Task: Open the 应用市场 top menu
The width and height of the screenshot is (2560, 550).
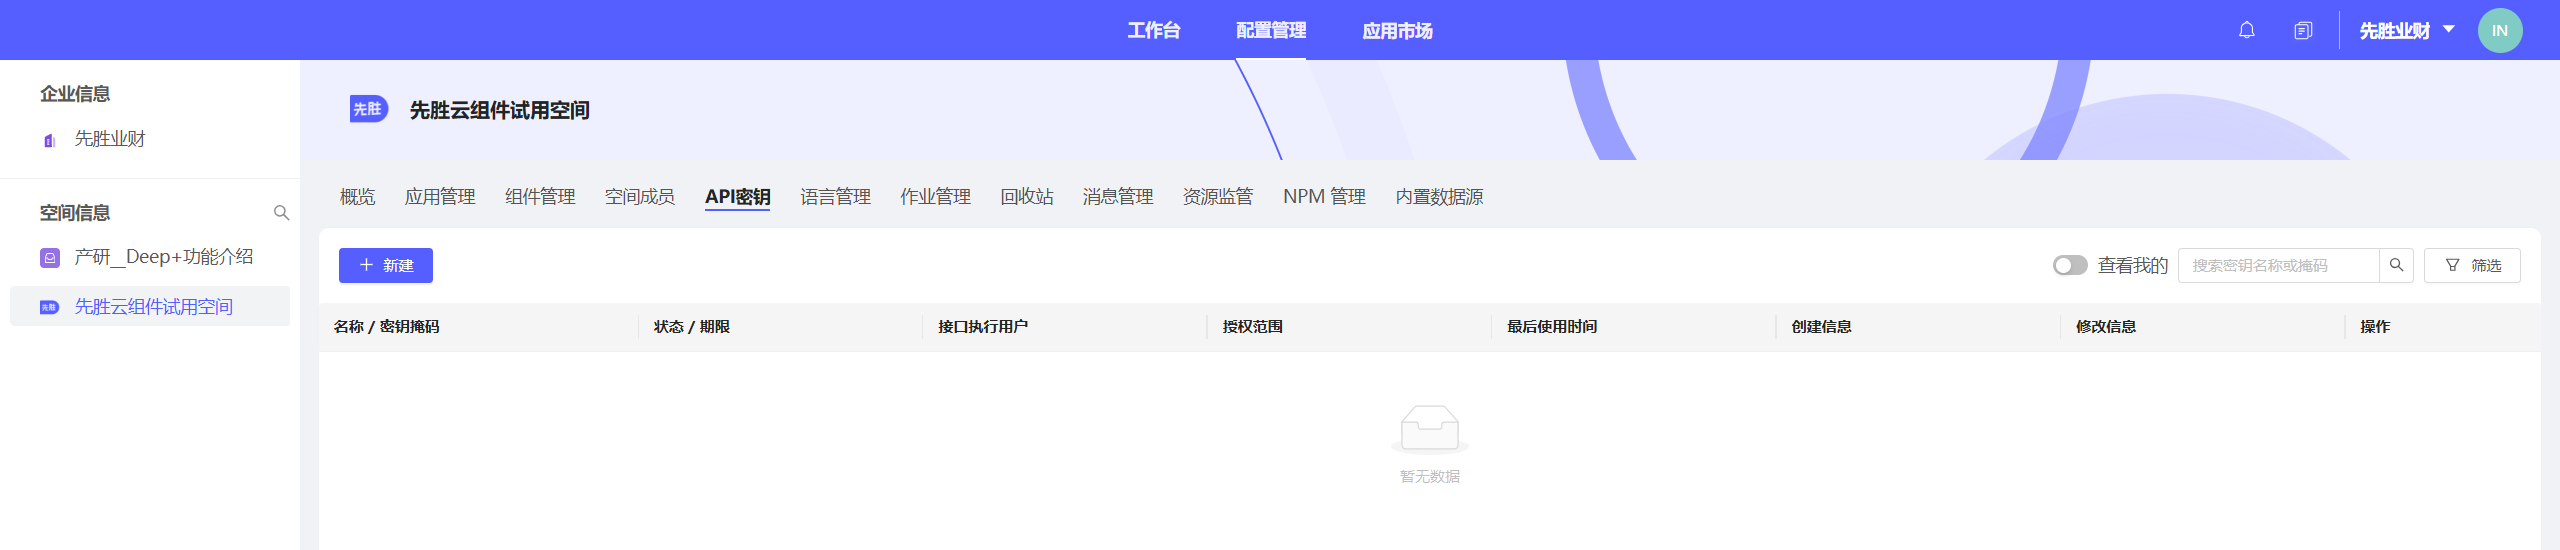Action: 1397,31
